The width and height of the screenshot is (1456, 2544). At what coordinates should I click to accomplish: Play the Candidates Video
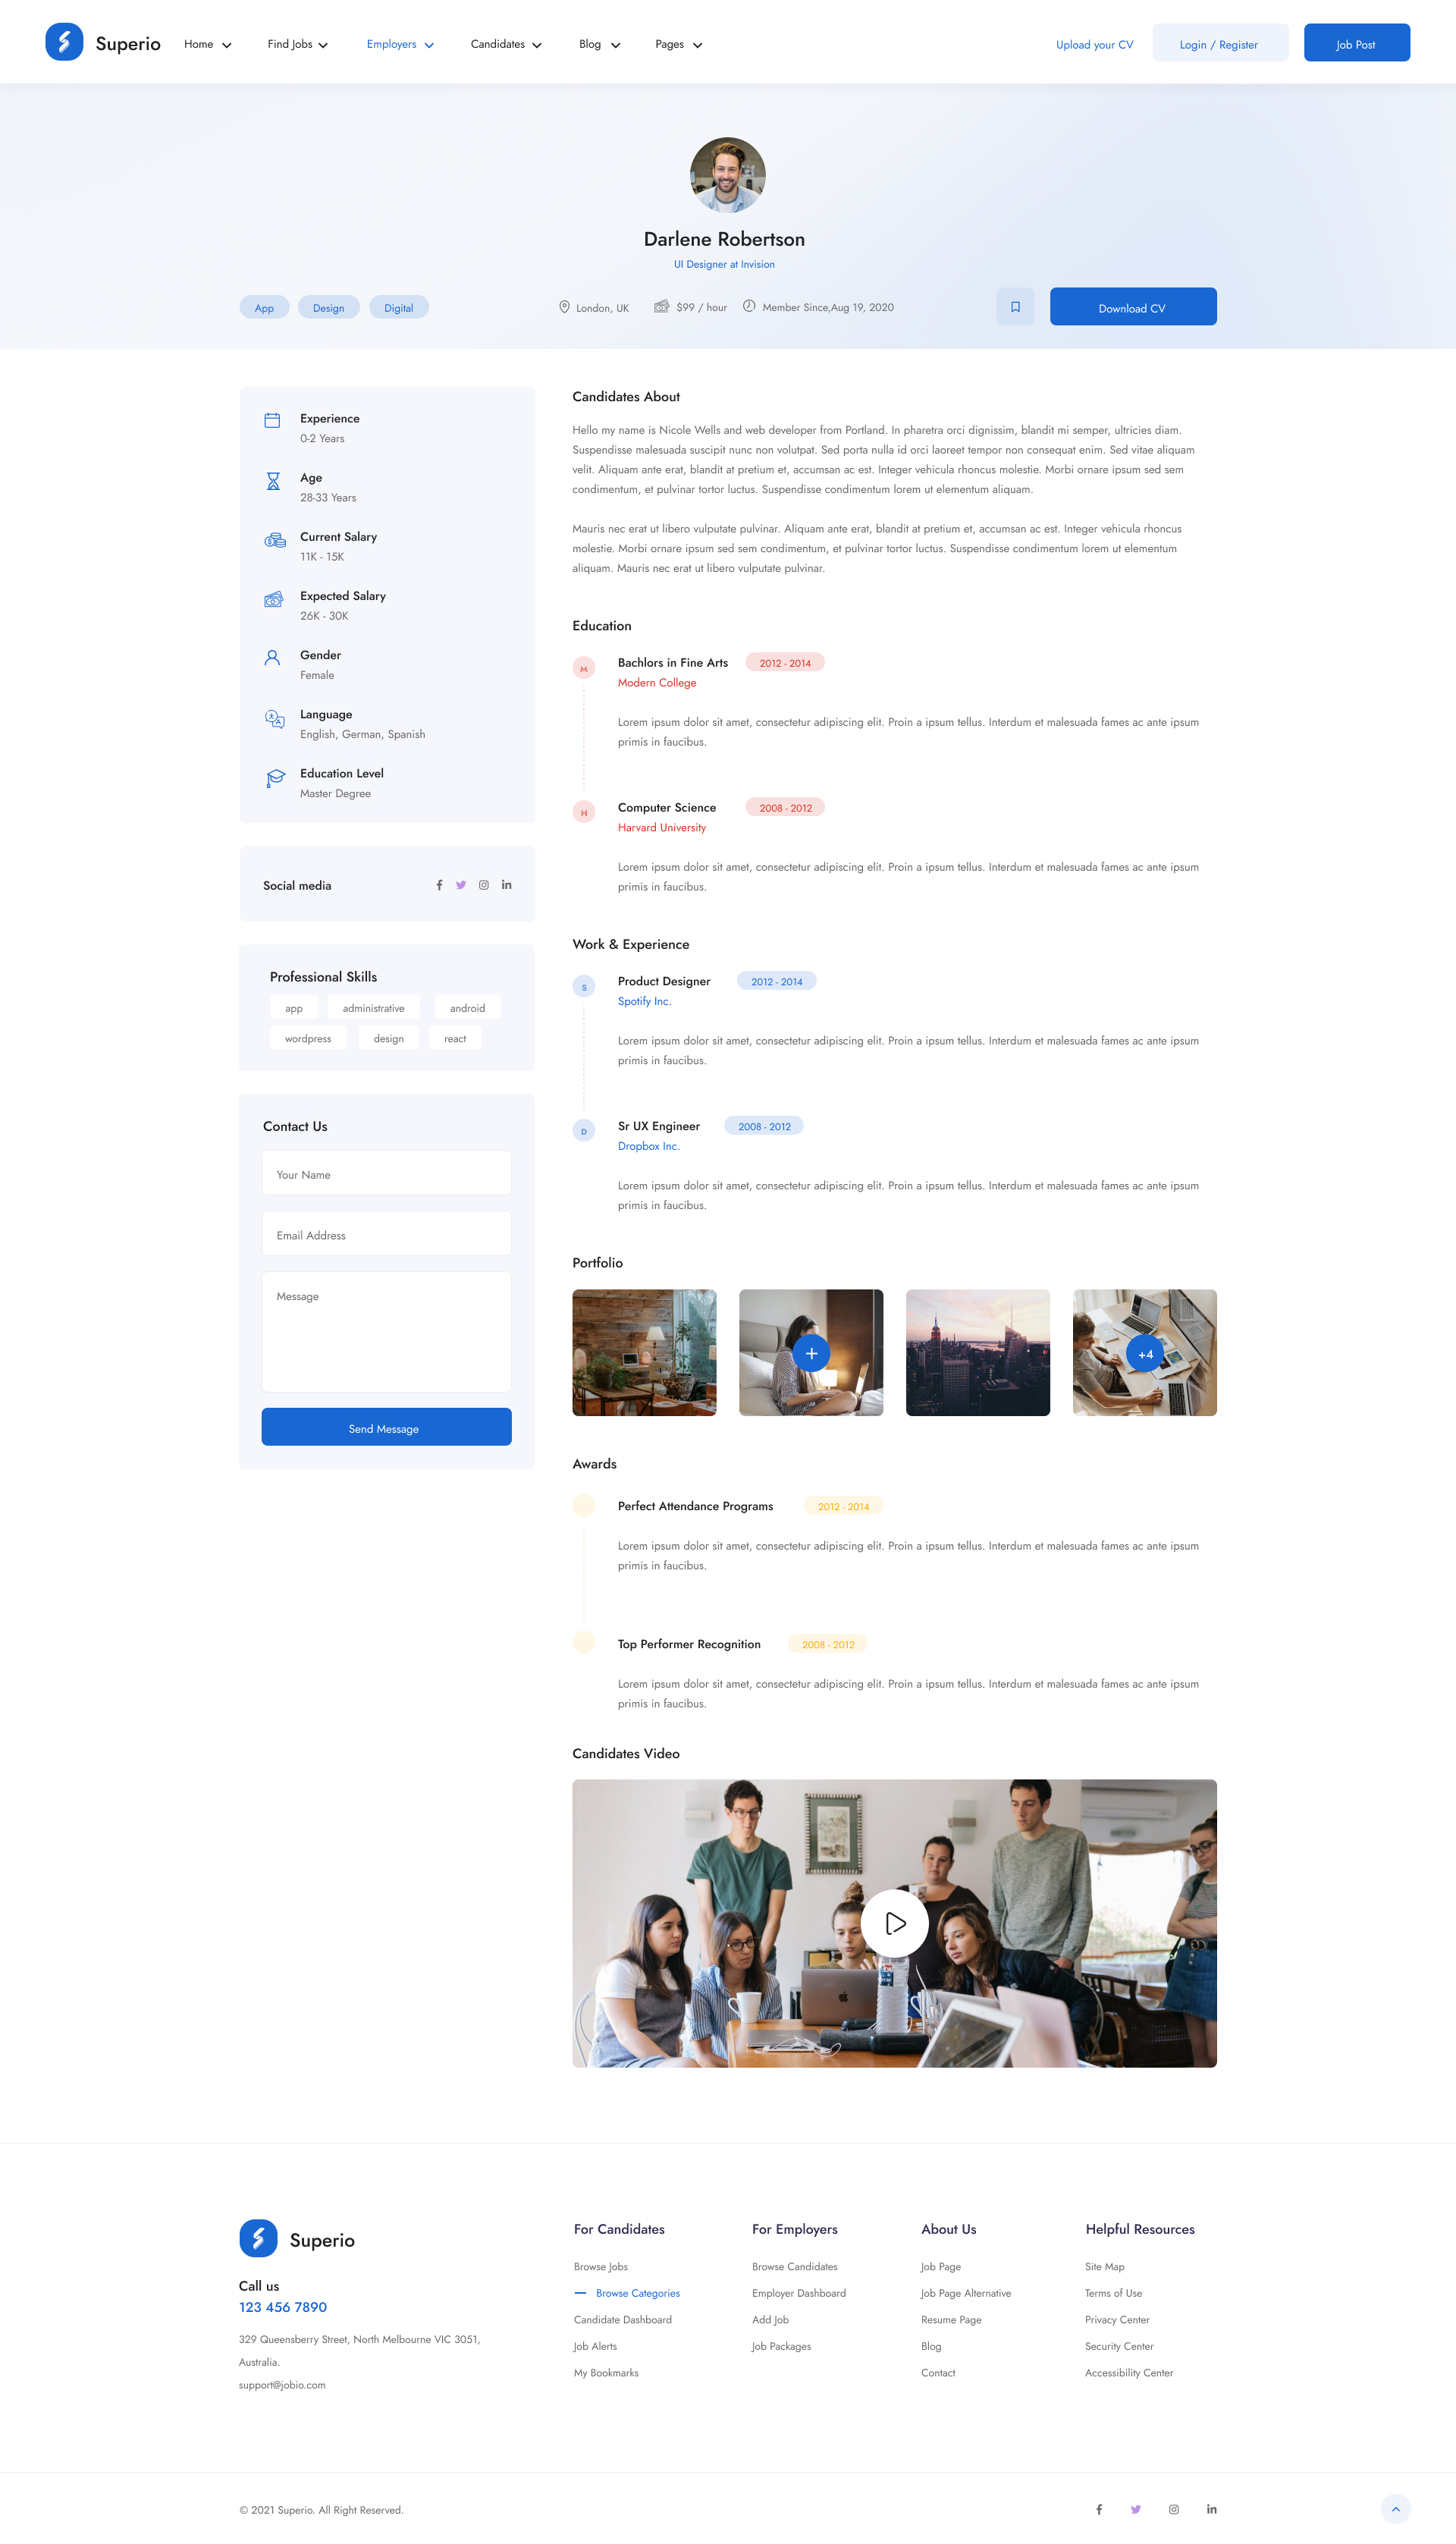pyautogui.click(x=894, y=1923)
